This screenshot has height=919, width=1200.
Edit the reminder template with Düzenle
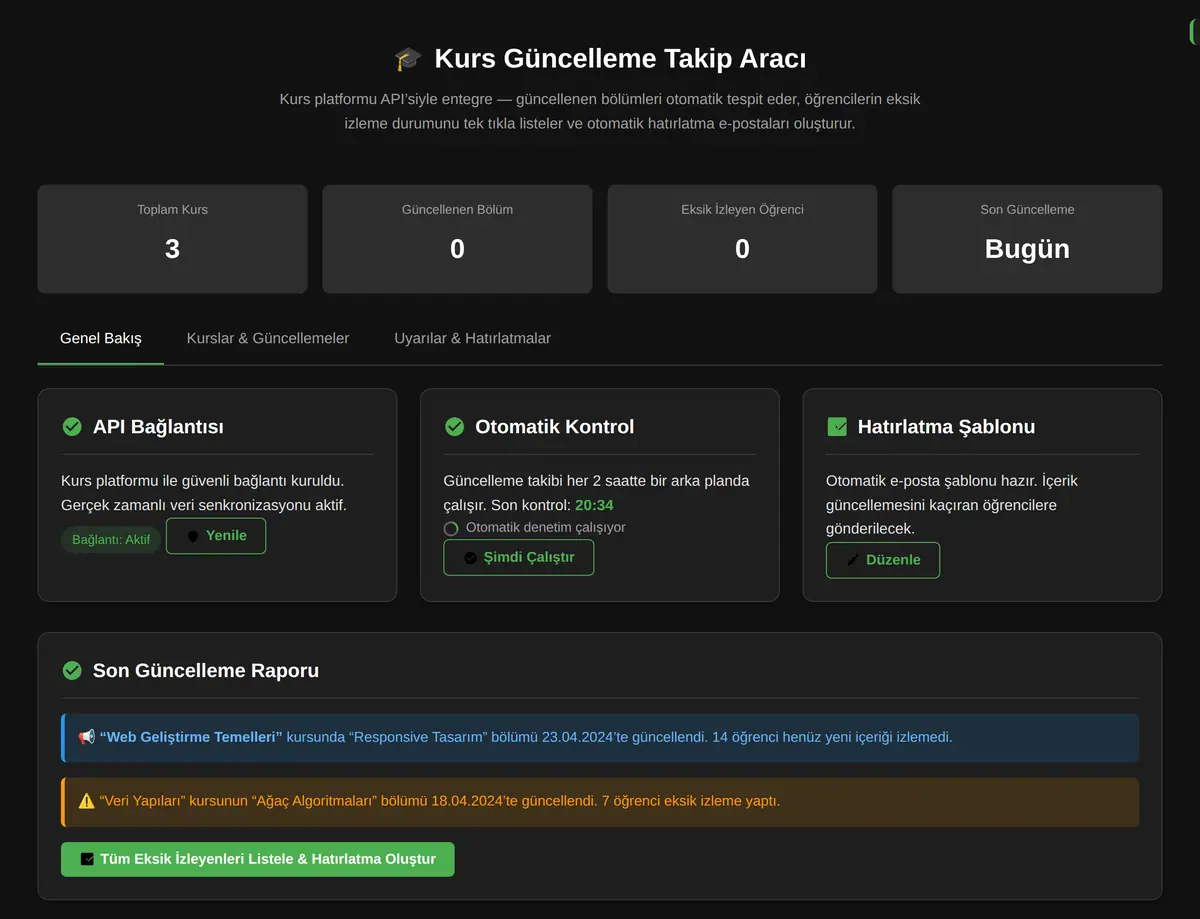[883, 560]
